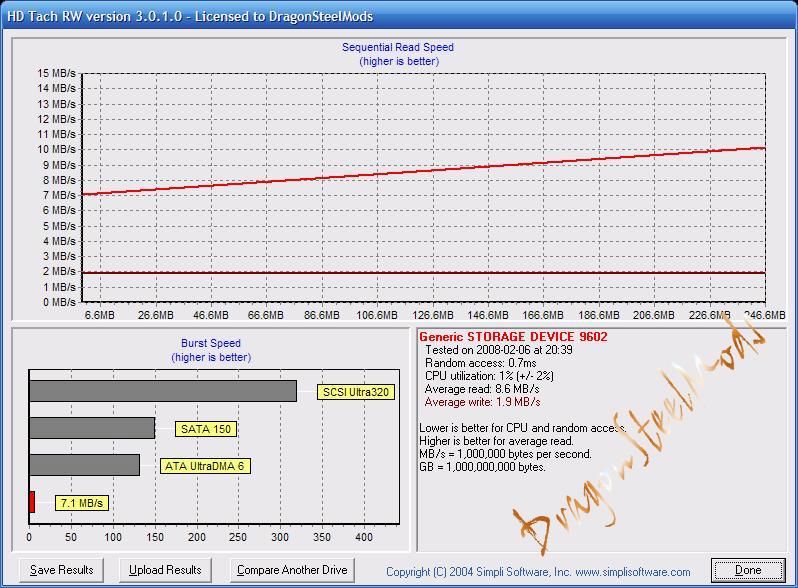Click the SATA 150 label
Screen dimensions: 798x588
[x=206, y=429]
